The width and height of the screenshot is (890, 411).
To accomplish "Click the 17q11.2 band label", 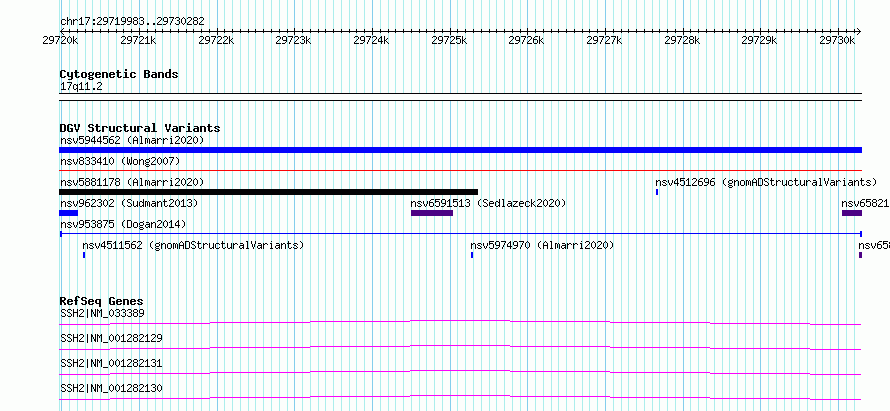I will coord(81,87).
